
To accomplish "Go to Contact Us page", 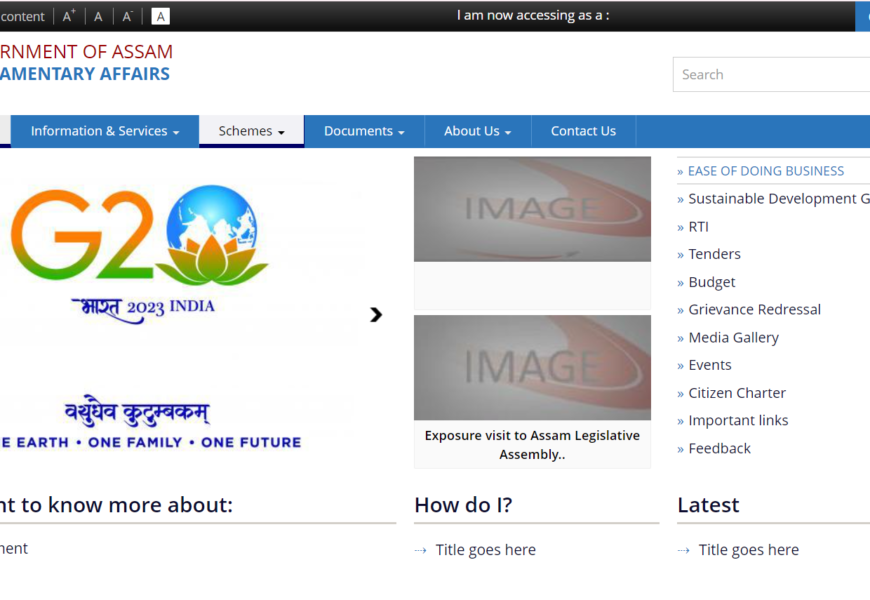I will point(583,131).
